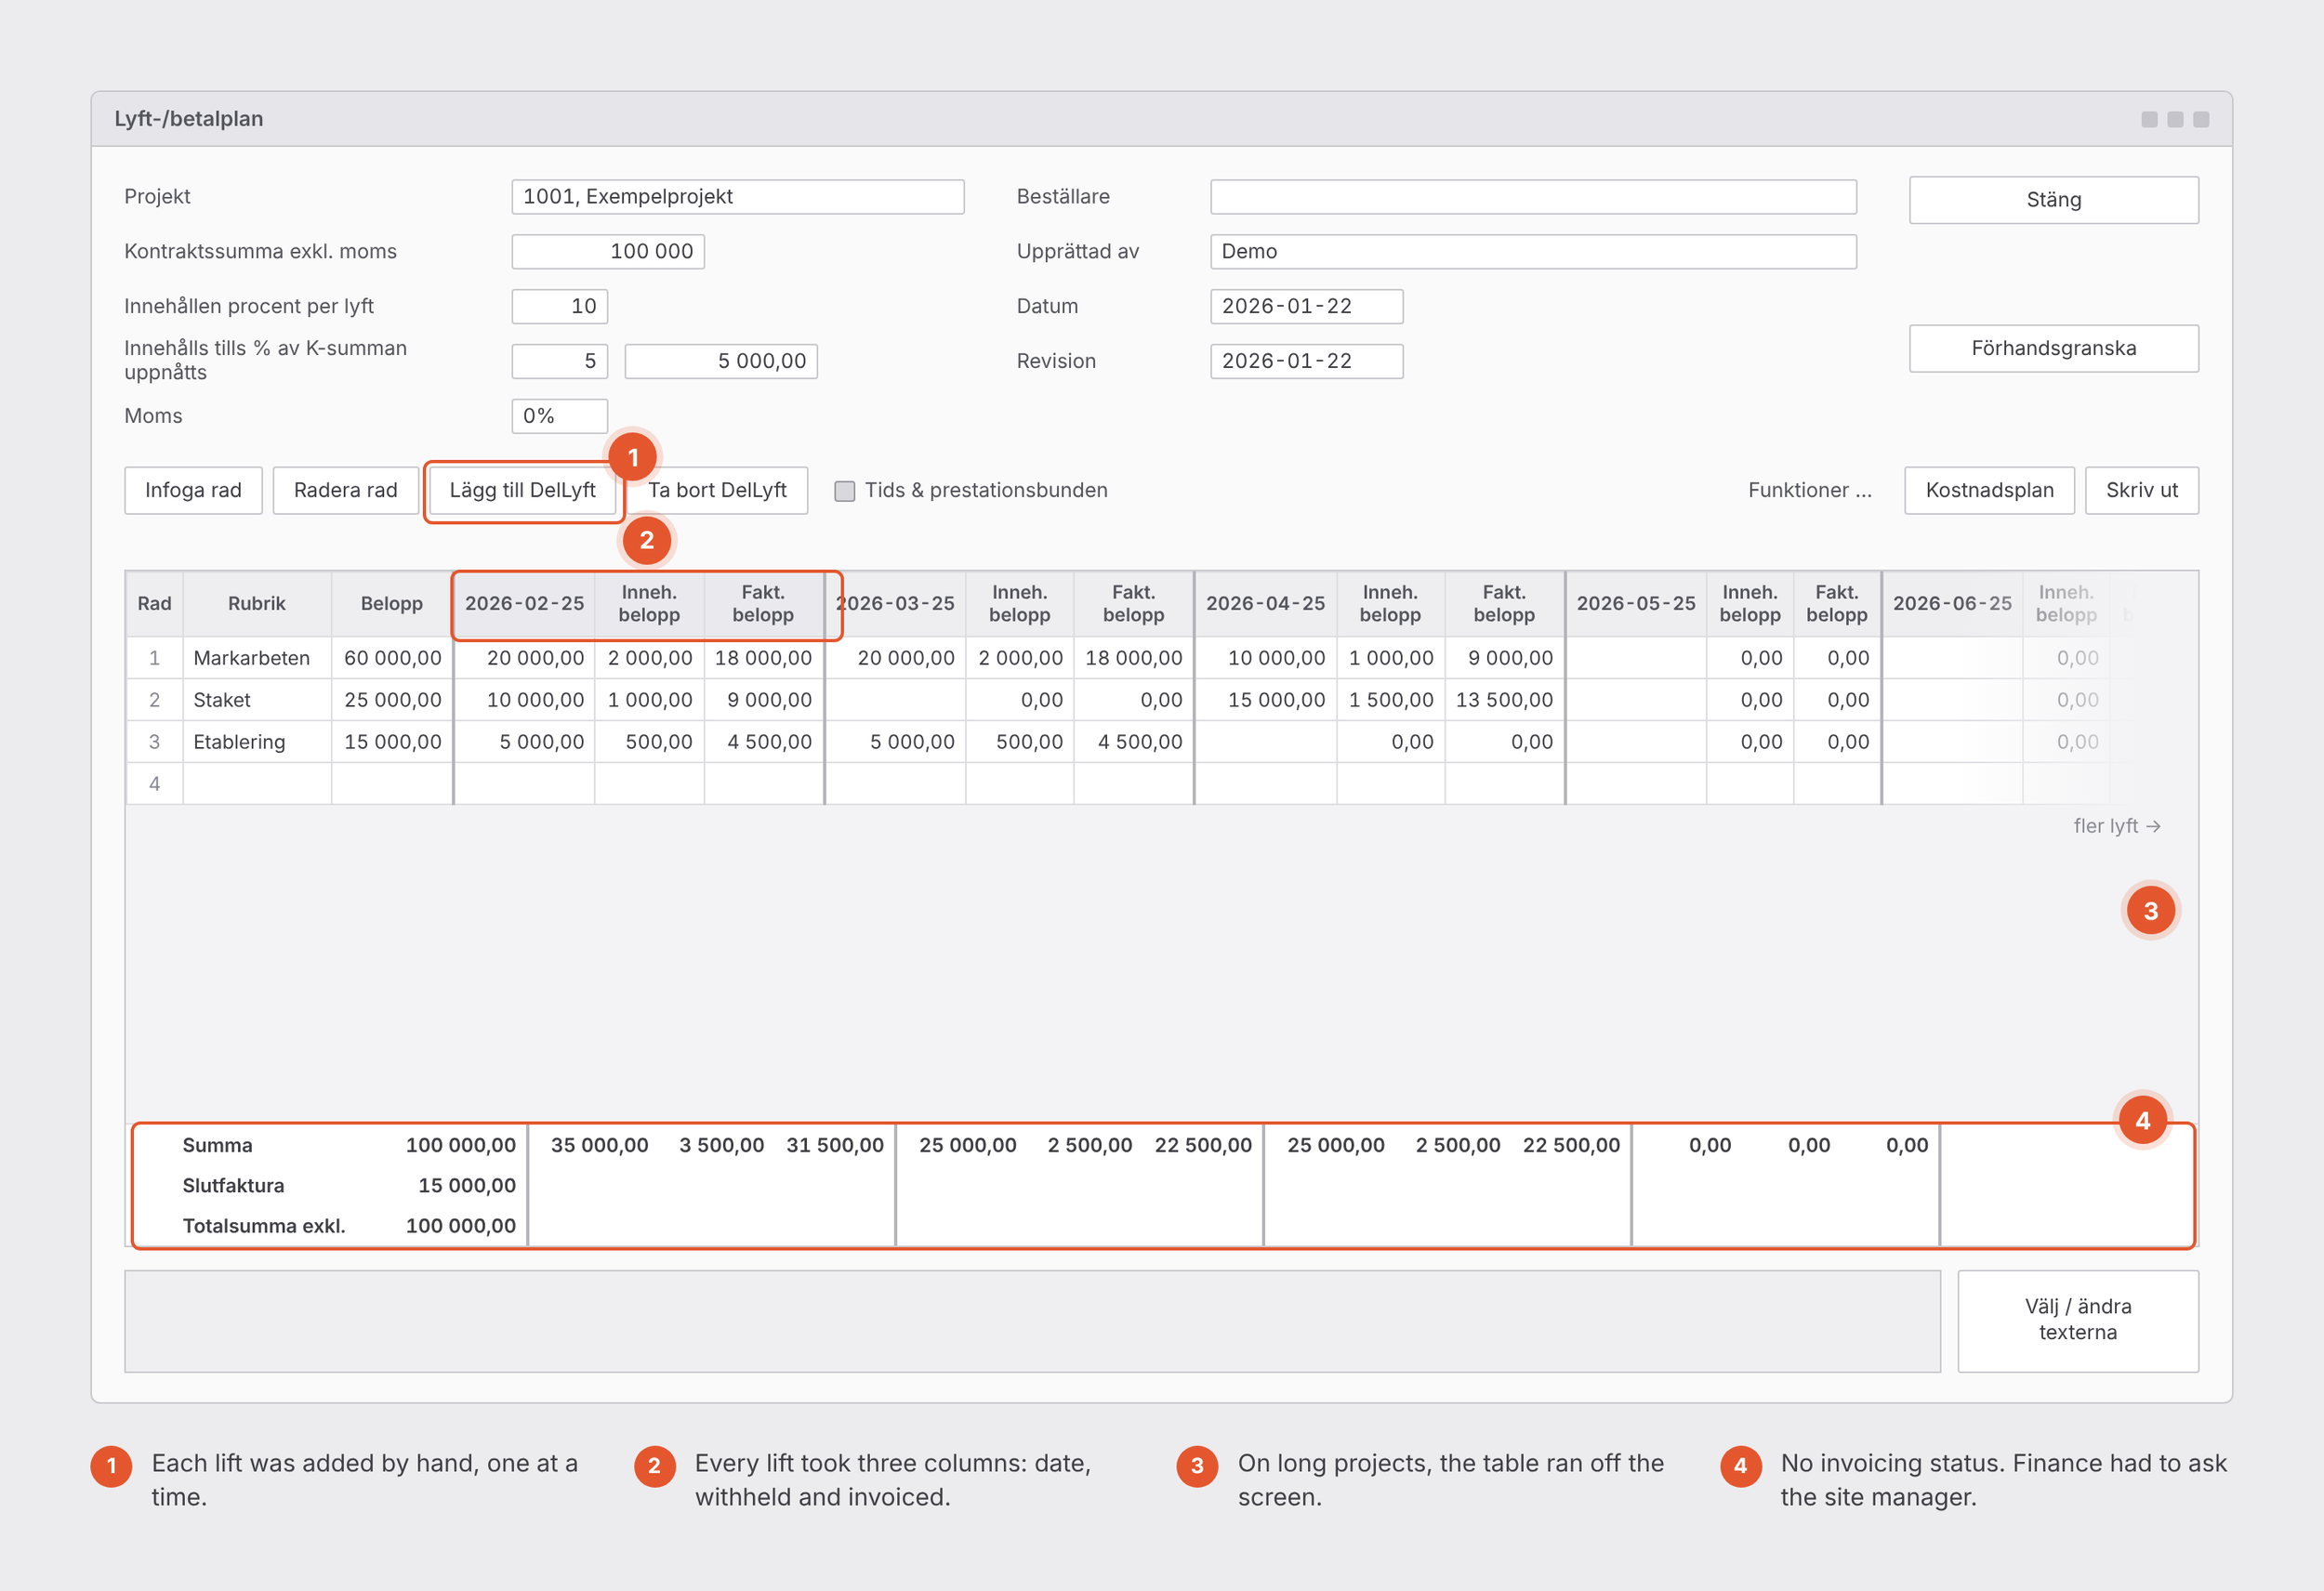The image size is (2324, 1591).
Task: Click Upprättad av field containing Demo
Action: tap(1533, 252)
